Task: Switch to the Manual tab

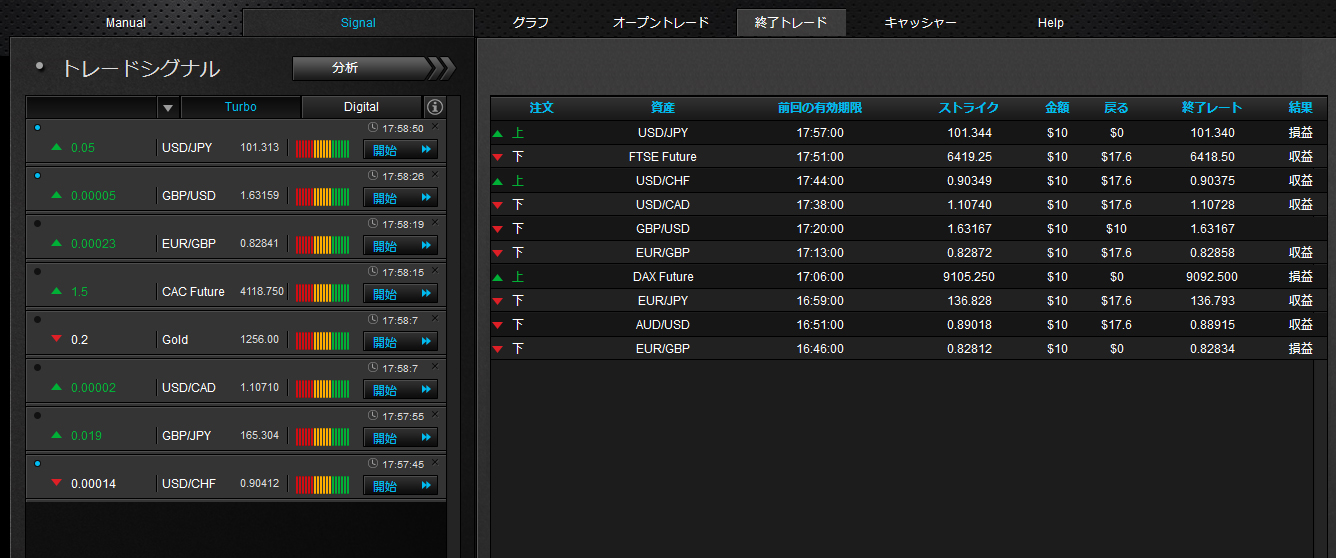Action: pos(126,22)
